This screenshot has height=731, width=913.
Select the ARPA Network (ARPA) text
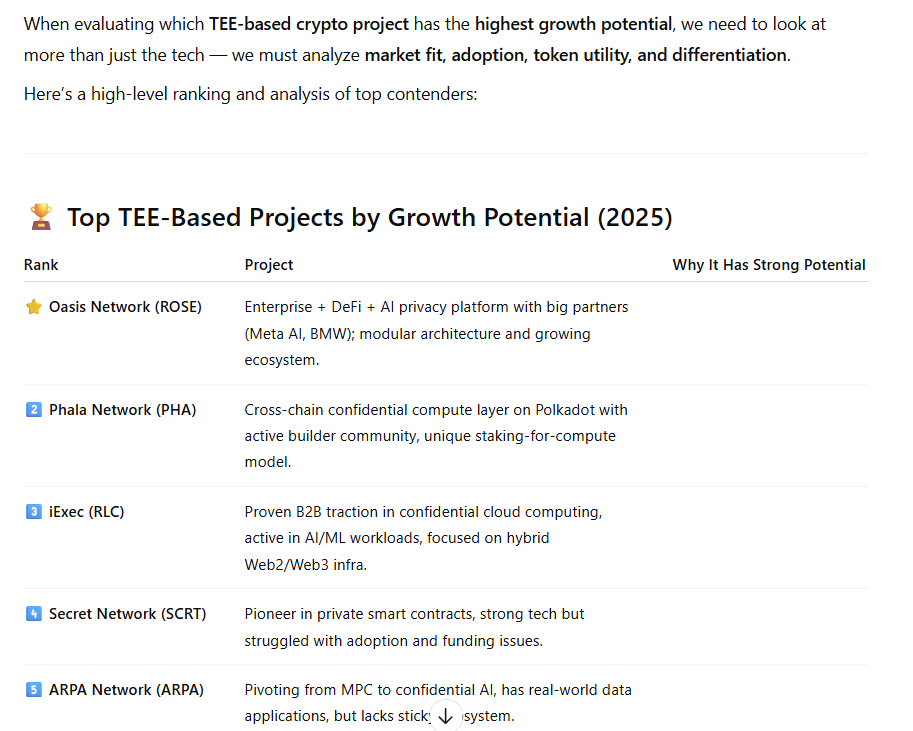pos(126,690)
